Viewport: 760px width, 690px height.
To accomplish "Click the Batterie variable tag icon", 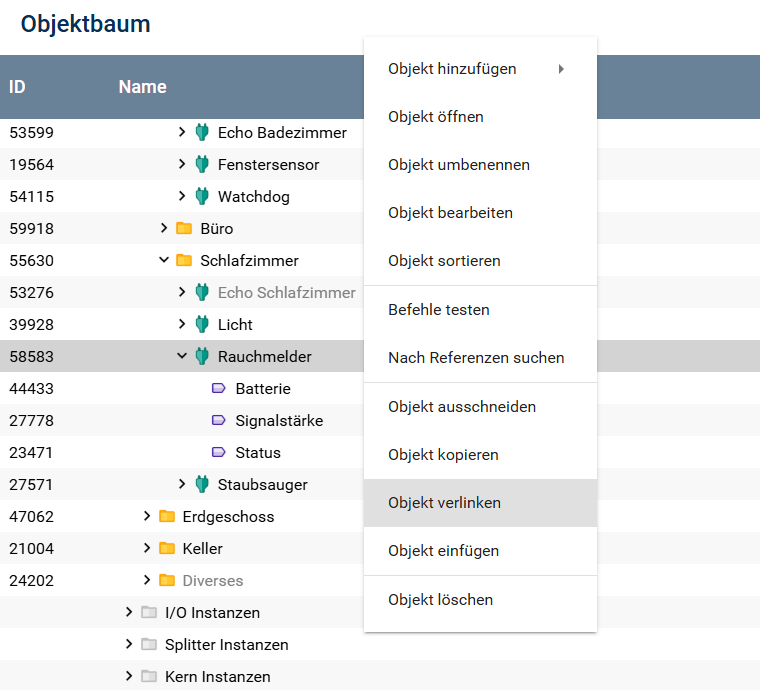I will click(x=219, y=388).
